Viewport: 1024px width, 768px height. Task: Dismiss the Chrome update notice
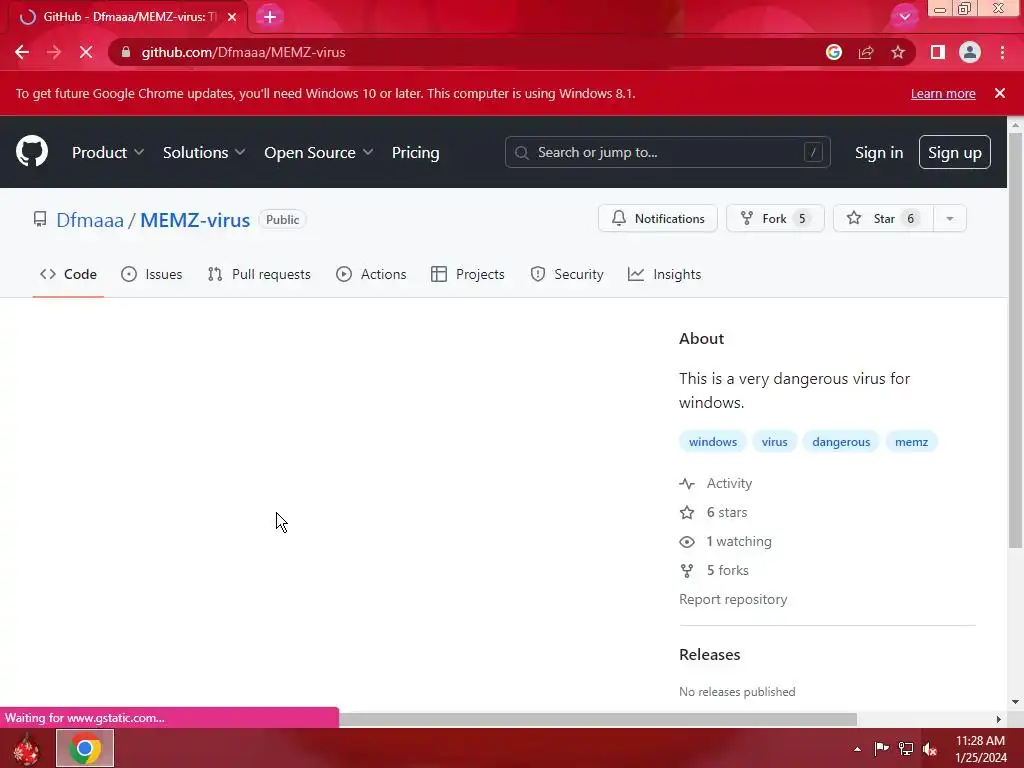pyautogui.click(x=1000, y=93)
